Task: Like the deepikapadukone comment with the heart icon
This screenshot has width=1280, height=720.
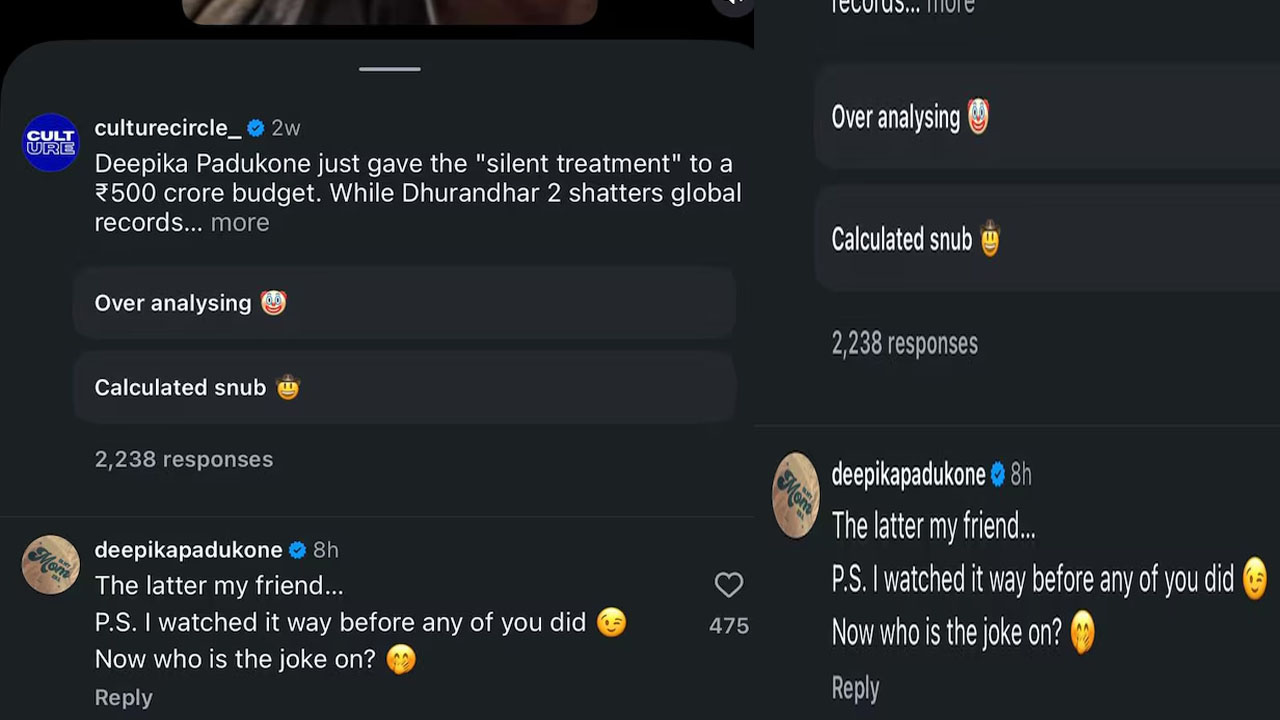Action: click(x=728, y=585)
